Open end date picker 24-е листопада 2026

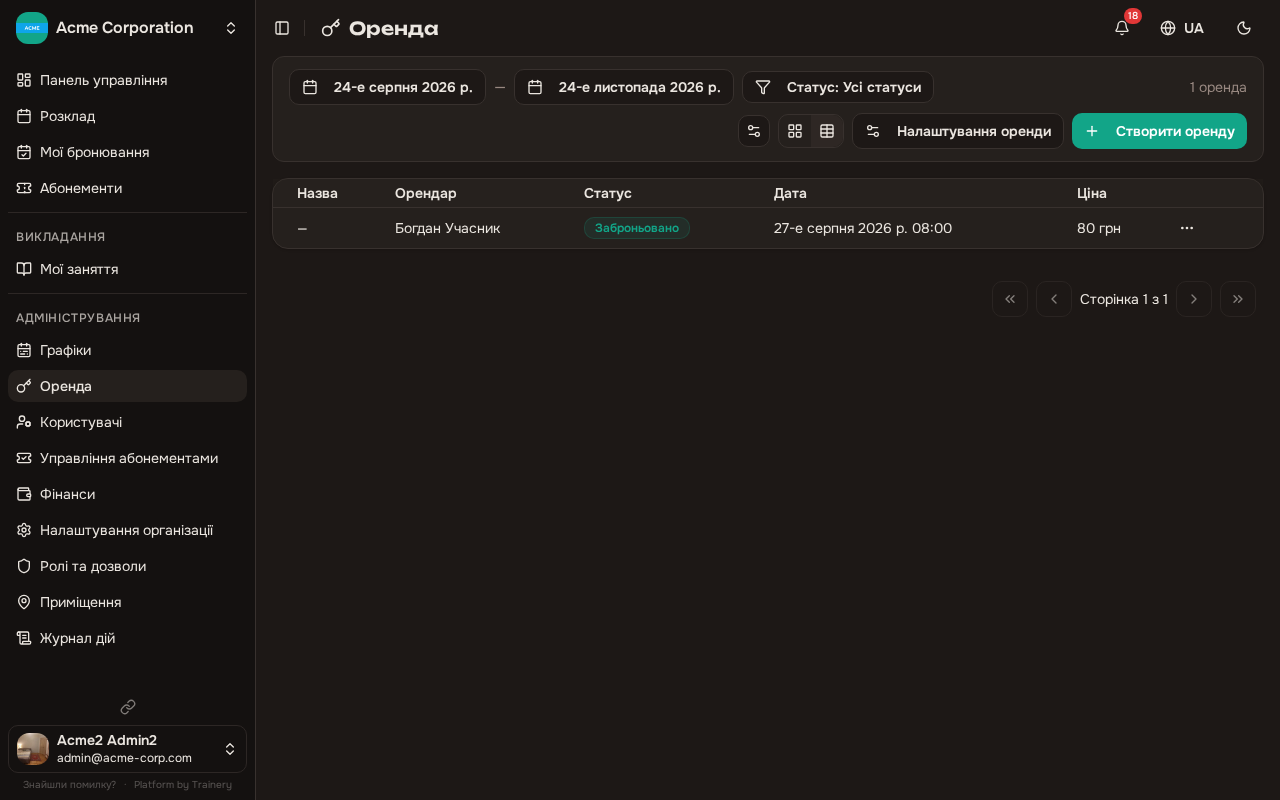(624, 87)
